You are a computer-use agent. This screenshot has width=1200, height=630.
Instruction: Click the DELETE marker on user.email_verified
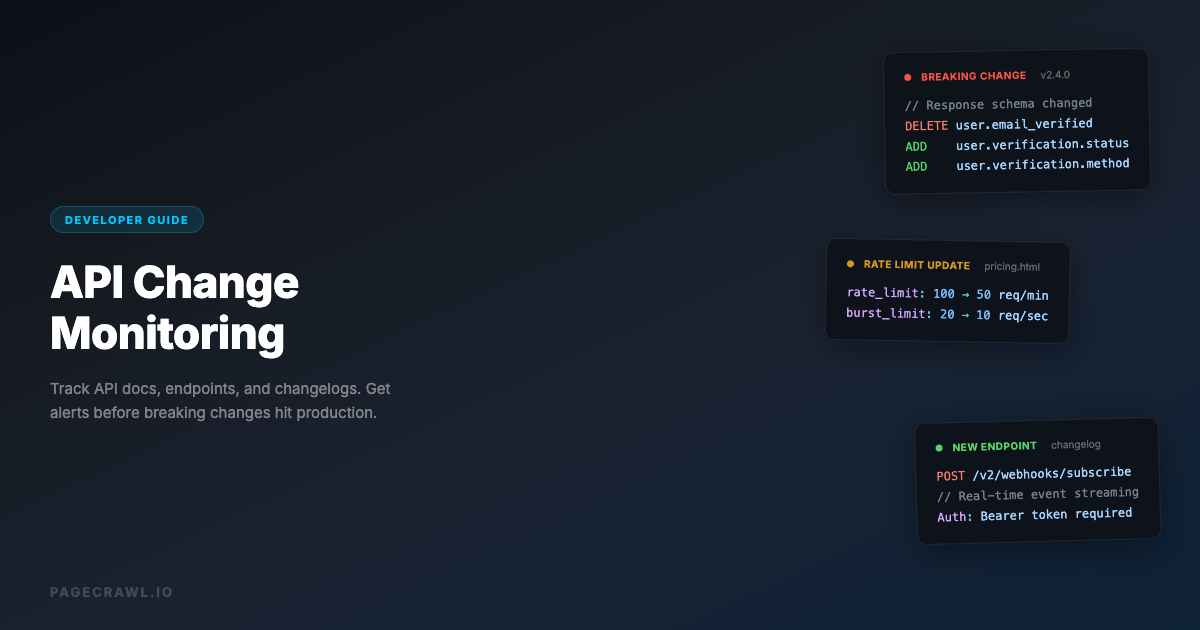926,125
